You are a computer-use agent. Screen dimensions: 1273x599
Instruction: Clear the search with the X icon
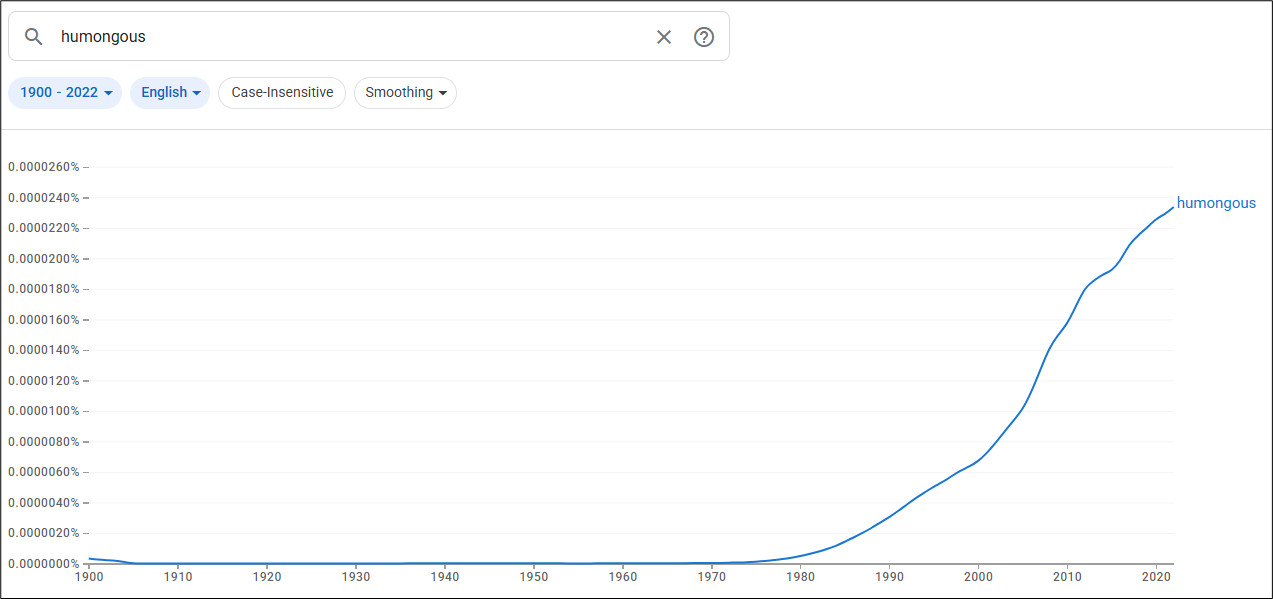(x=664, y=37)
